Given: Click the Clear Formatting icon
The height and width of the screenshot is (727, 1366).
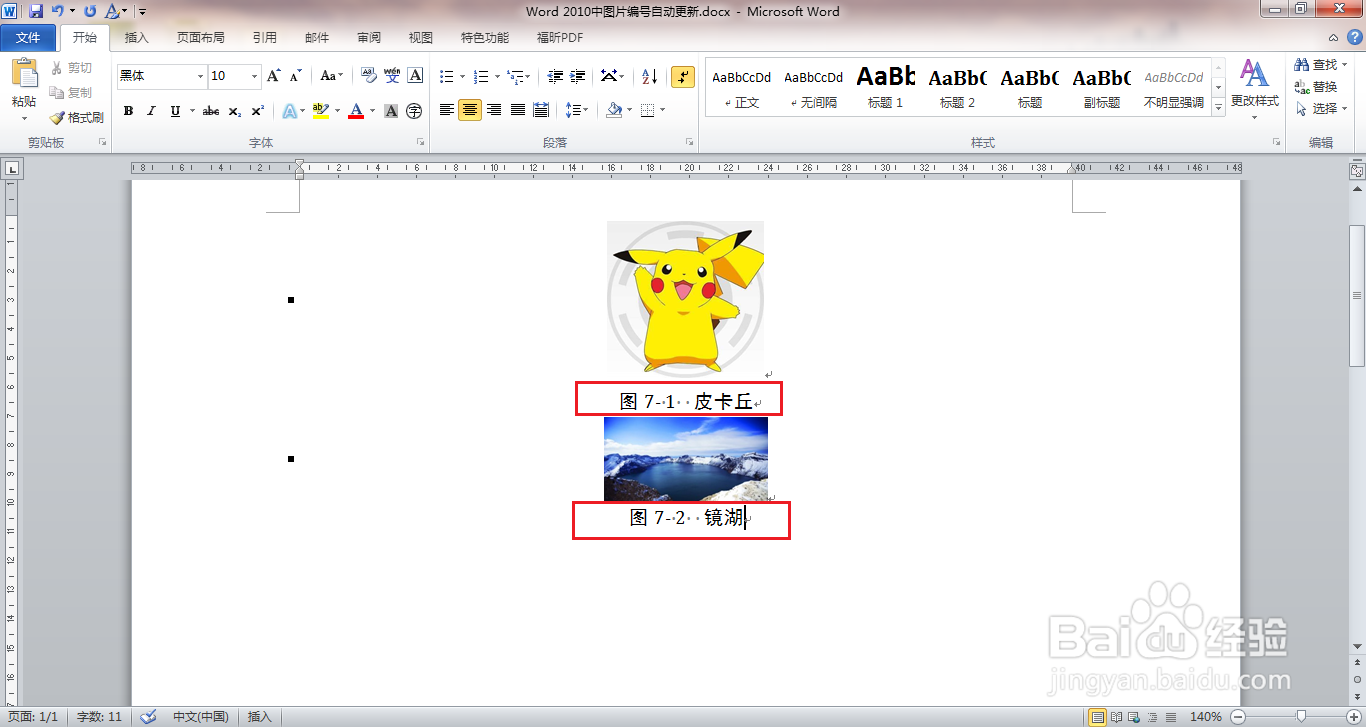Looking at the screenshot, I should coord(368,76).
